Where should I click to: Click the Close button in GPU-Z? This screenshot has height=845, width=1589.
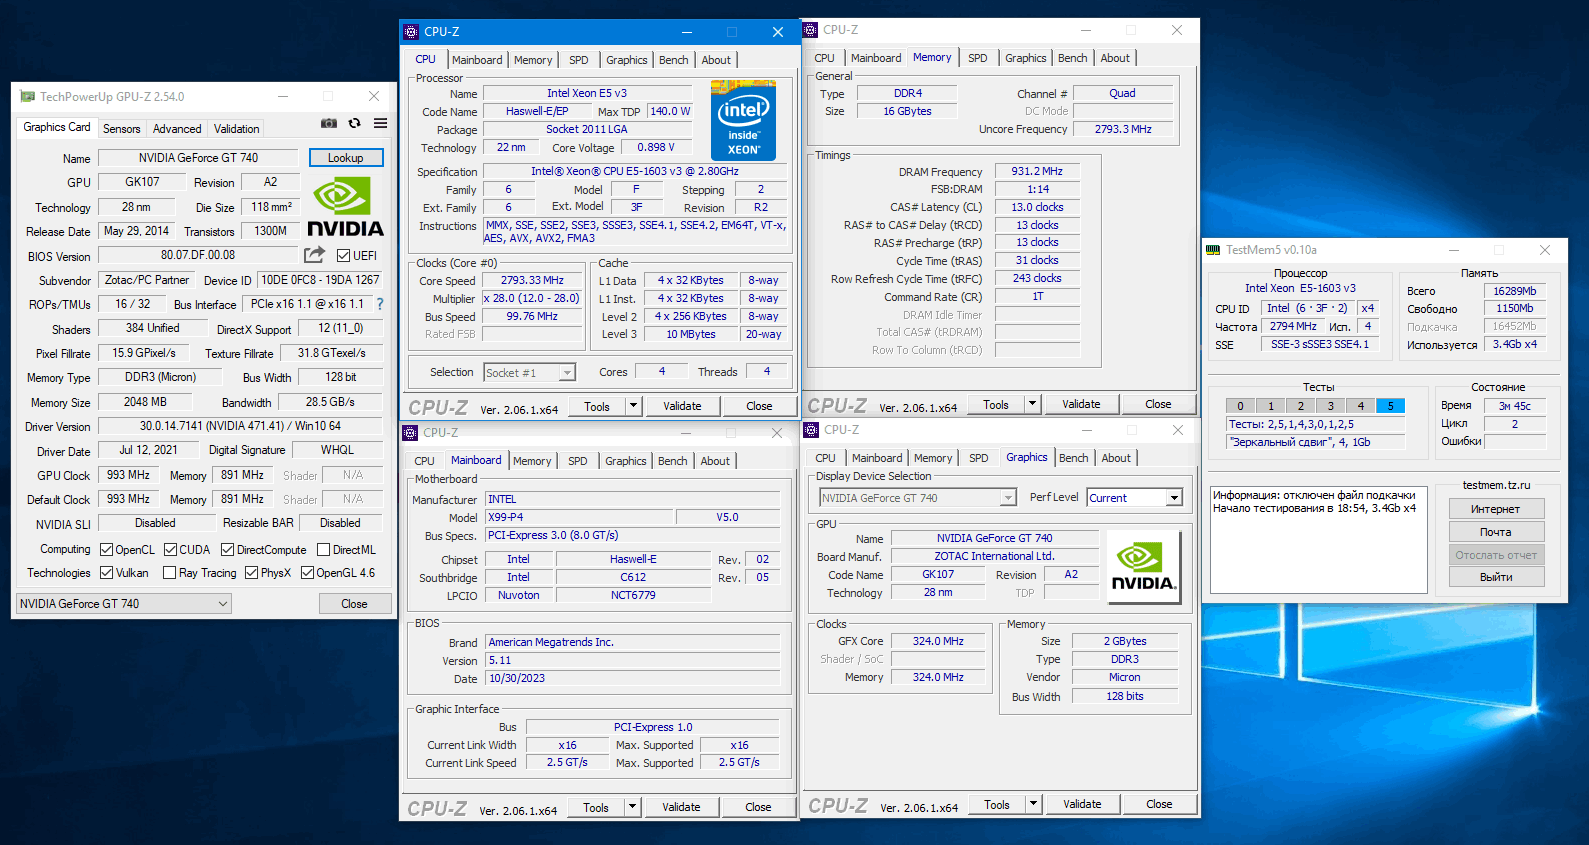pyautogui.click(x=354, y=604)
